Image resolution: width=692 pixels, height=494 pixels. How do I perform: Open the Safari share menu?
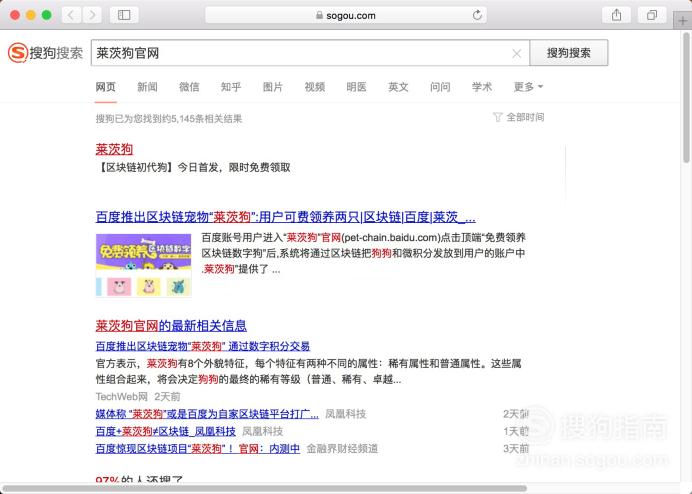(x=617, y=15)
